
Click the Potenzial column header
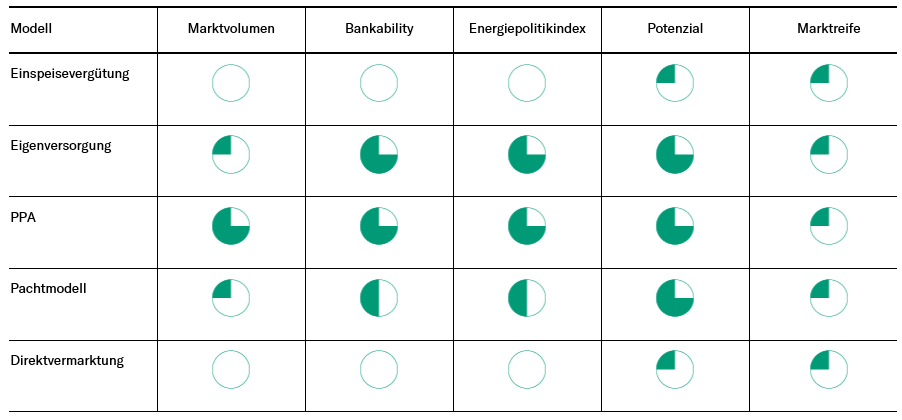[x=675, y=29]
